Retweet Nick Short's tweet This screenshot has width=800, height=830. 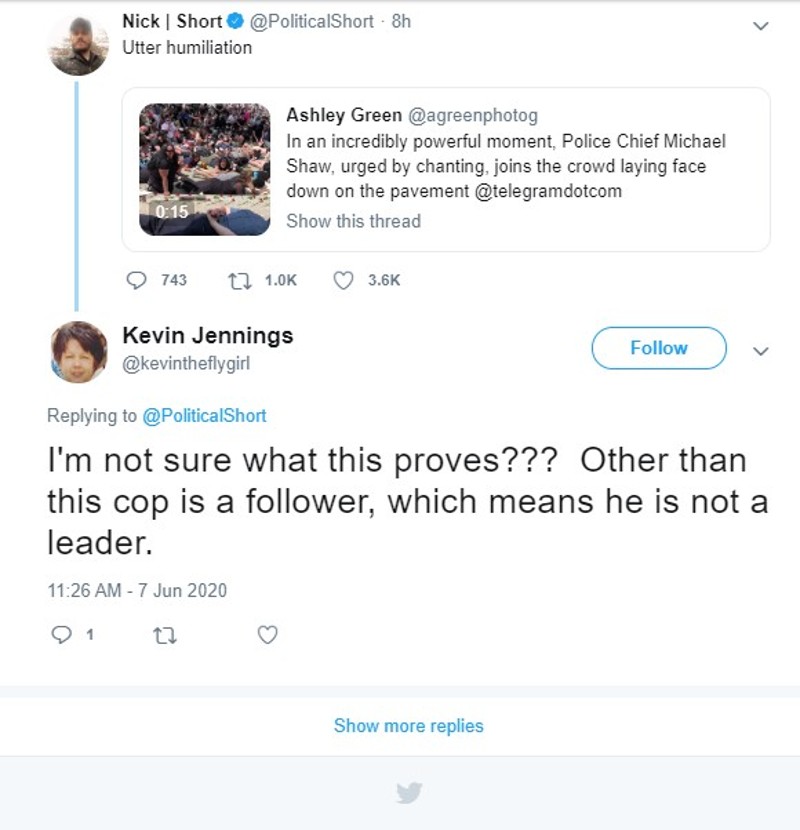click(240, 280)
